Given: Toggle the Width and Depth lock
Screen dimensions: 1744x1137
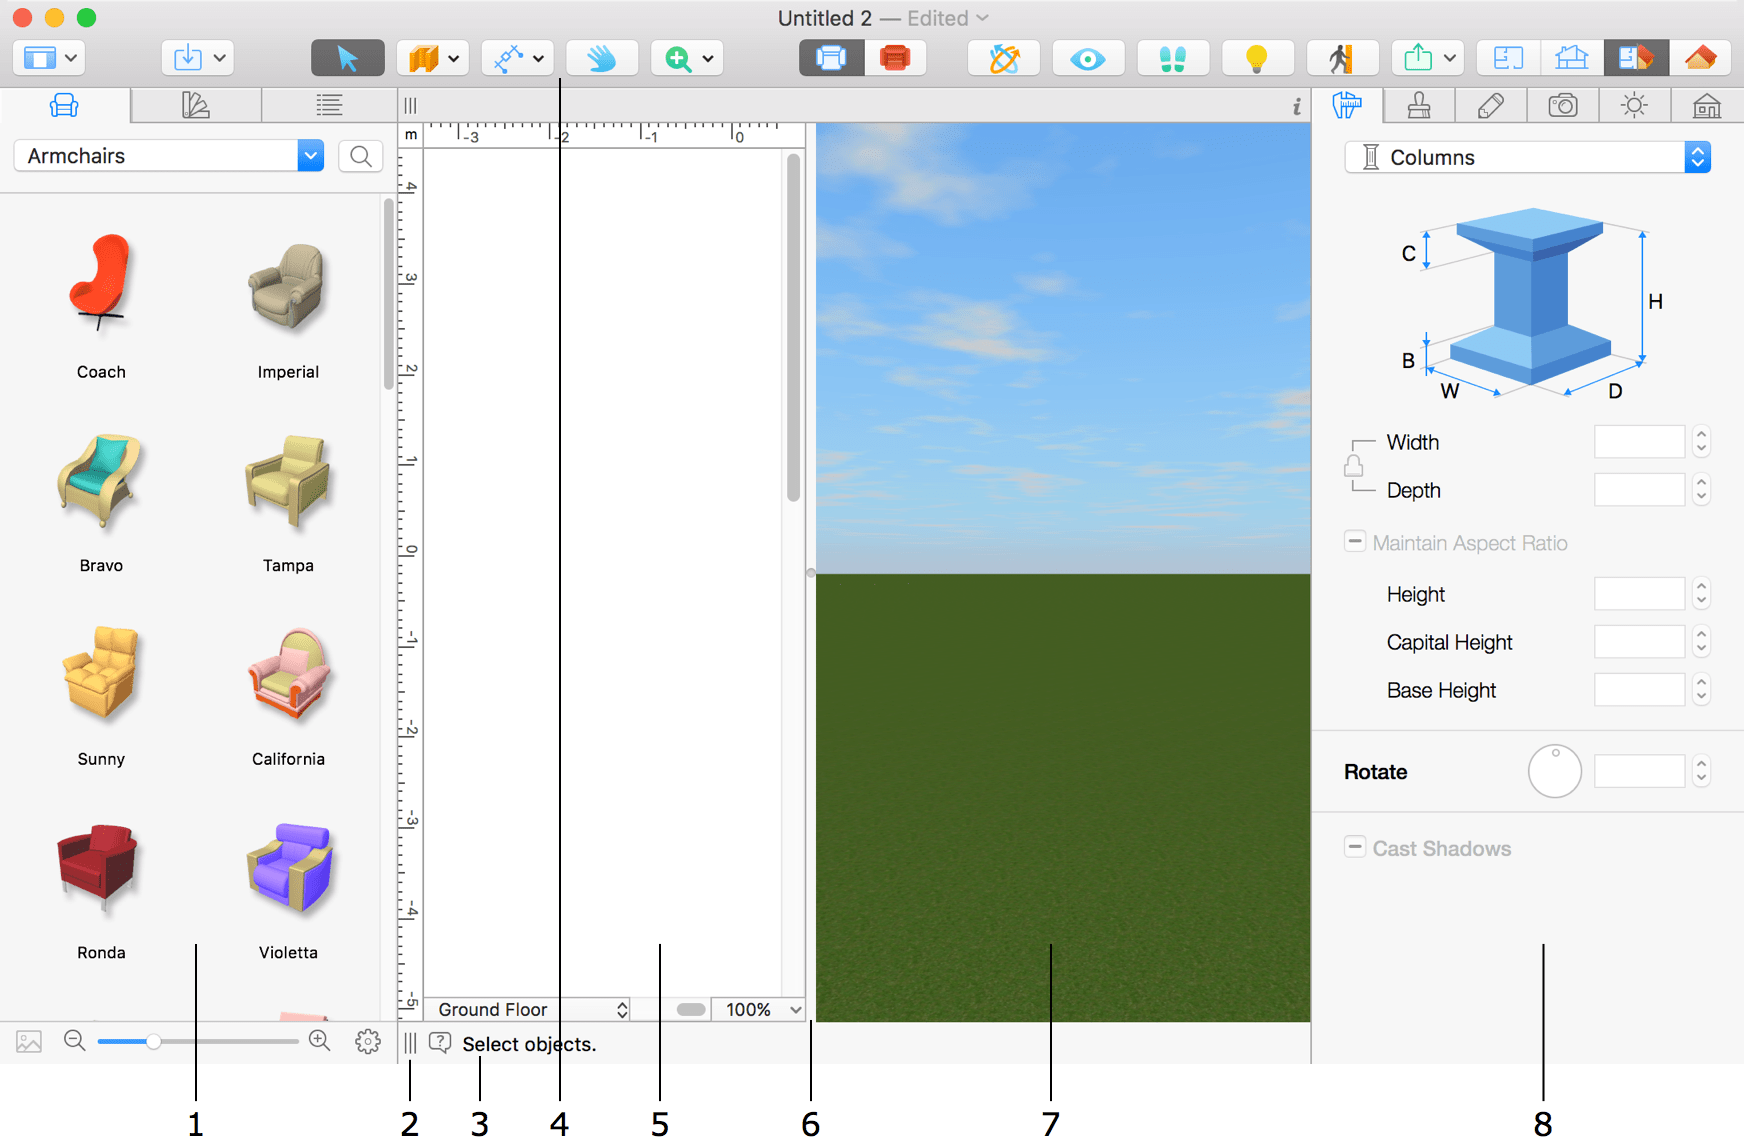Looking at the screenshot, I should point(1354,466).
